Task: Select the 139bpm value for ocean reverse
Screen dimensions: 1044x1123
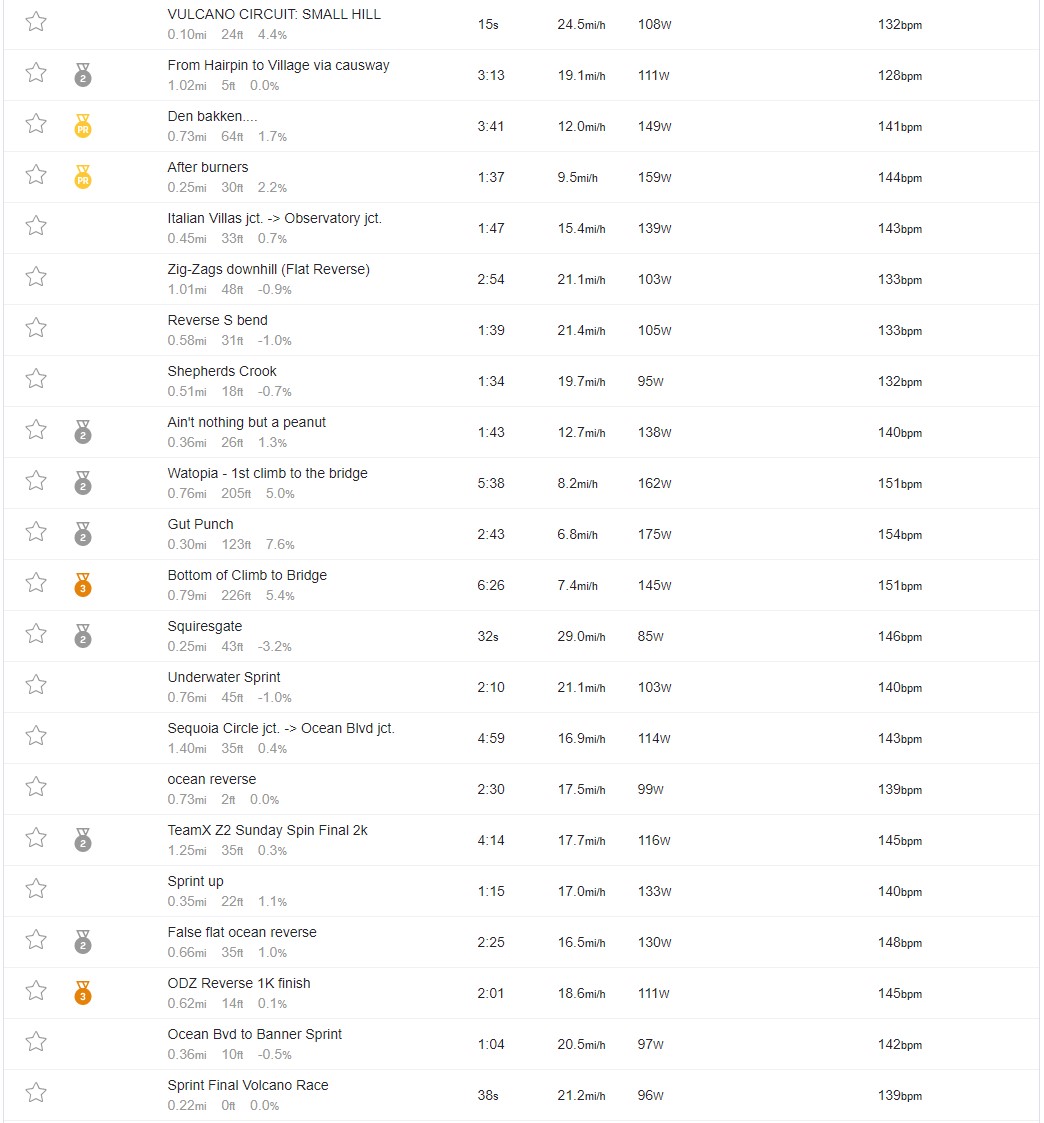Action: point(900,789)
